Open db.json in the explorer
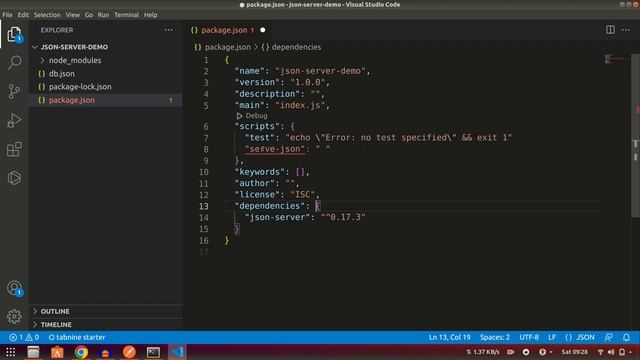This screenshot has height=360, width=640. click(x=61, y=74)
